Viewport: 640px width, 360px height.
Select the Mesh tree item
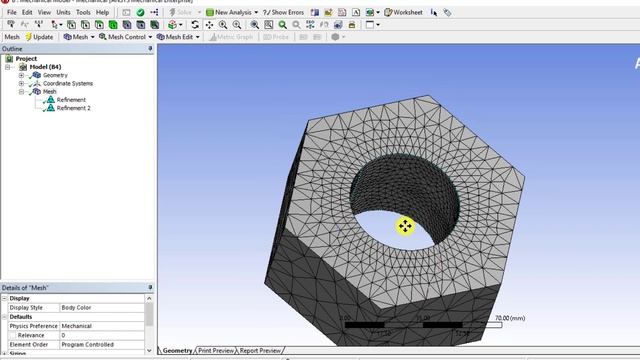tap(49, 91)
